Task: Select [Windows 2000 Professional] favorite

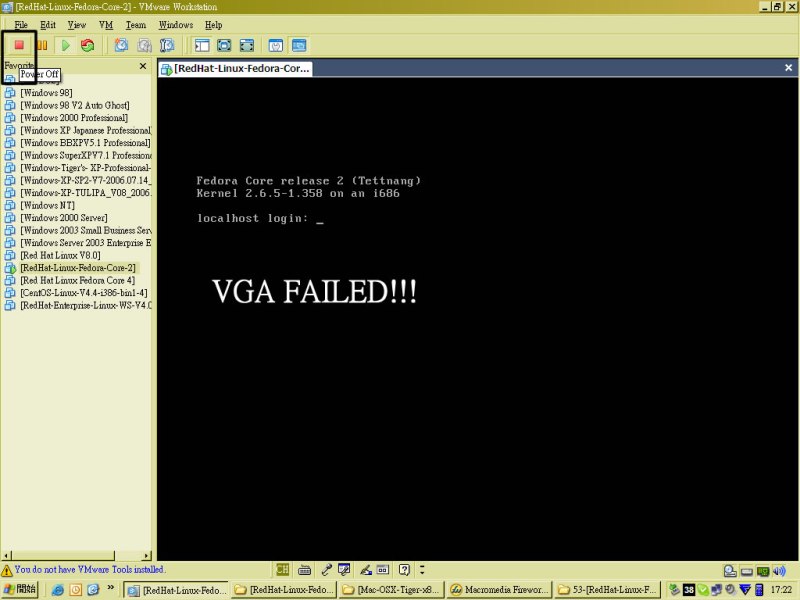Action: coord(74,118)
